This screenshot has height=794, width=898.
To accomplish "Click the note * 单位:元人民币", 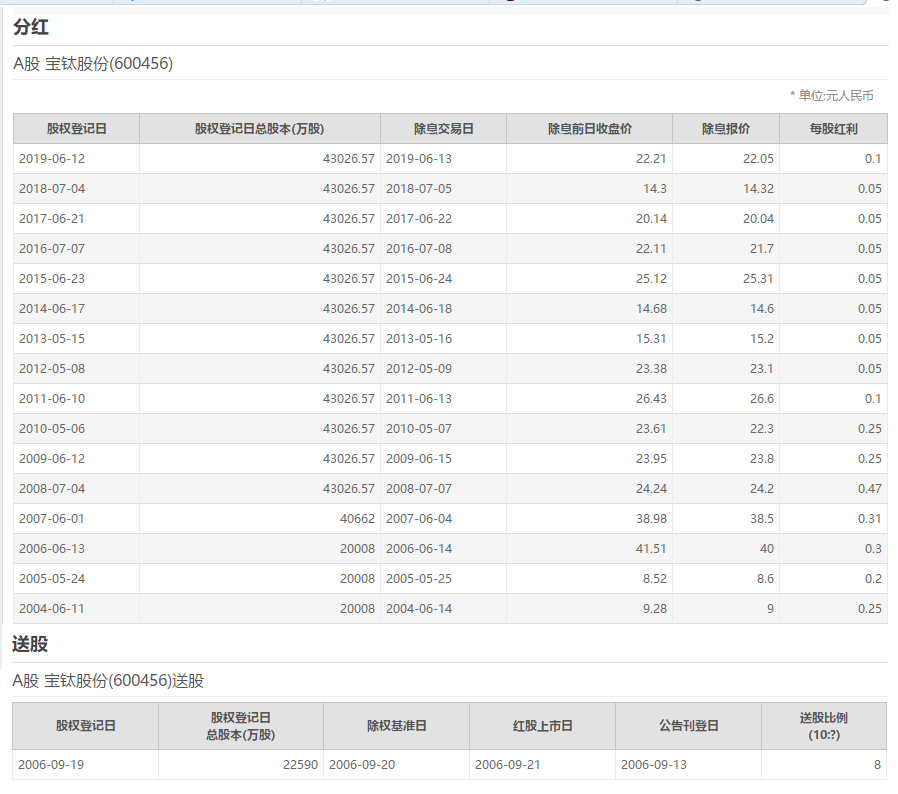I will pos(832,96).
